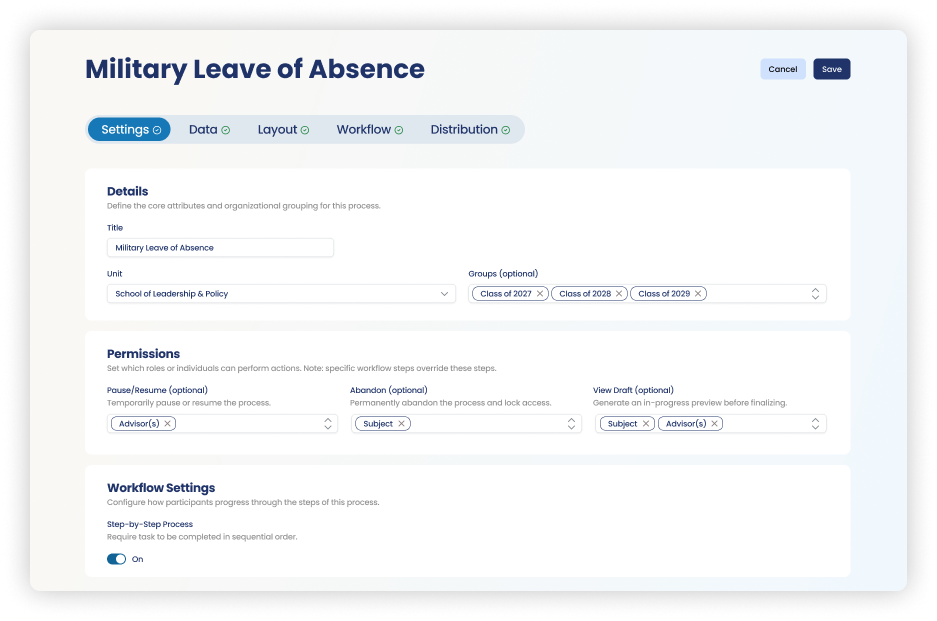Remove the Class of 2027 group chip
Screen dimensions: 937x621
point(540,293)
